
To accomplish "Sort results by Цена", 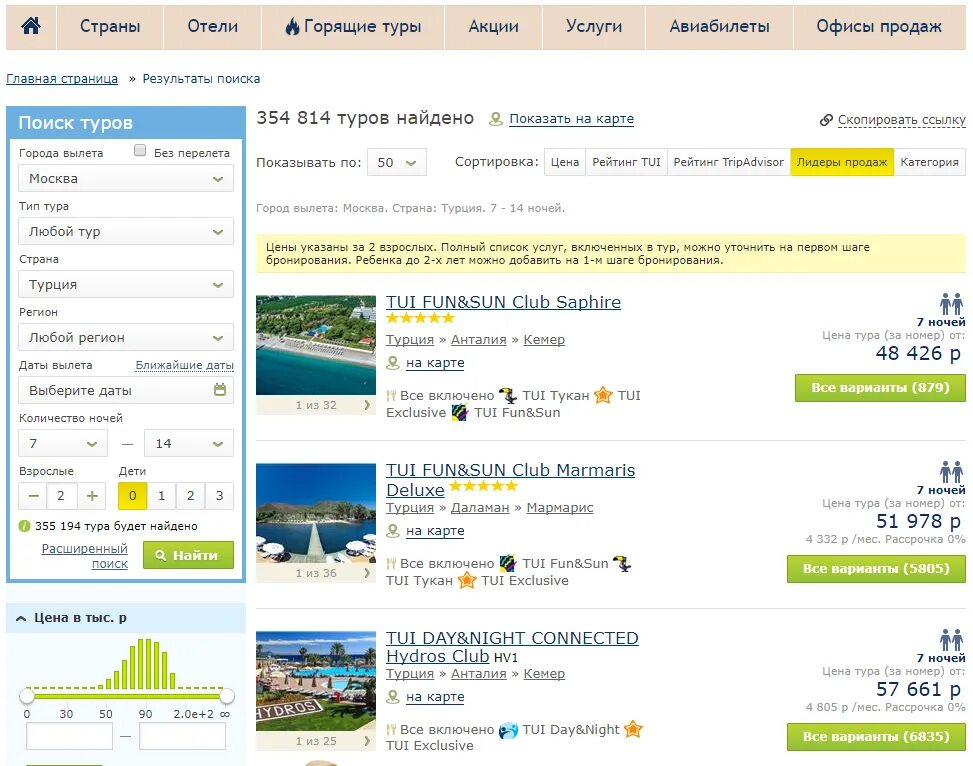I will coord(565,162).
